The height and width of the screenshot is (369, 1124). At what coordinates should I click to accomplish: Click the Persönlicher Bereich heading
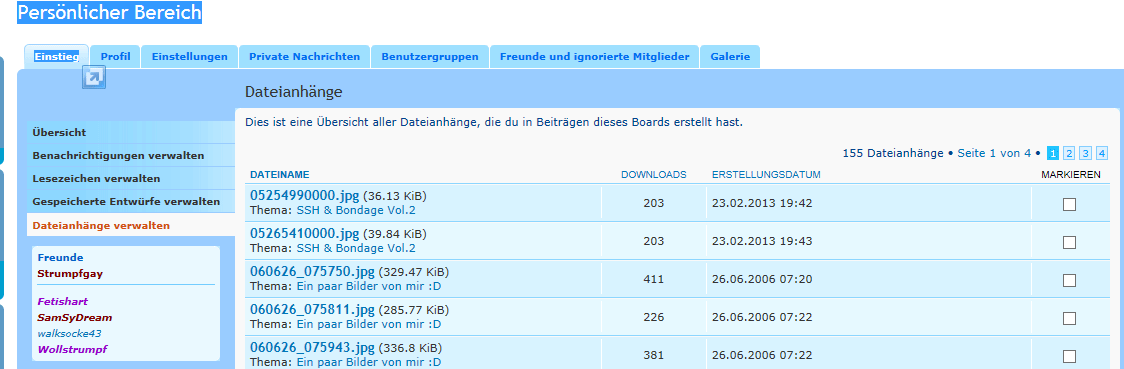pos(110,12)
